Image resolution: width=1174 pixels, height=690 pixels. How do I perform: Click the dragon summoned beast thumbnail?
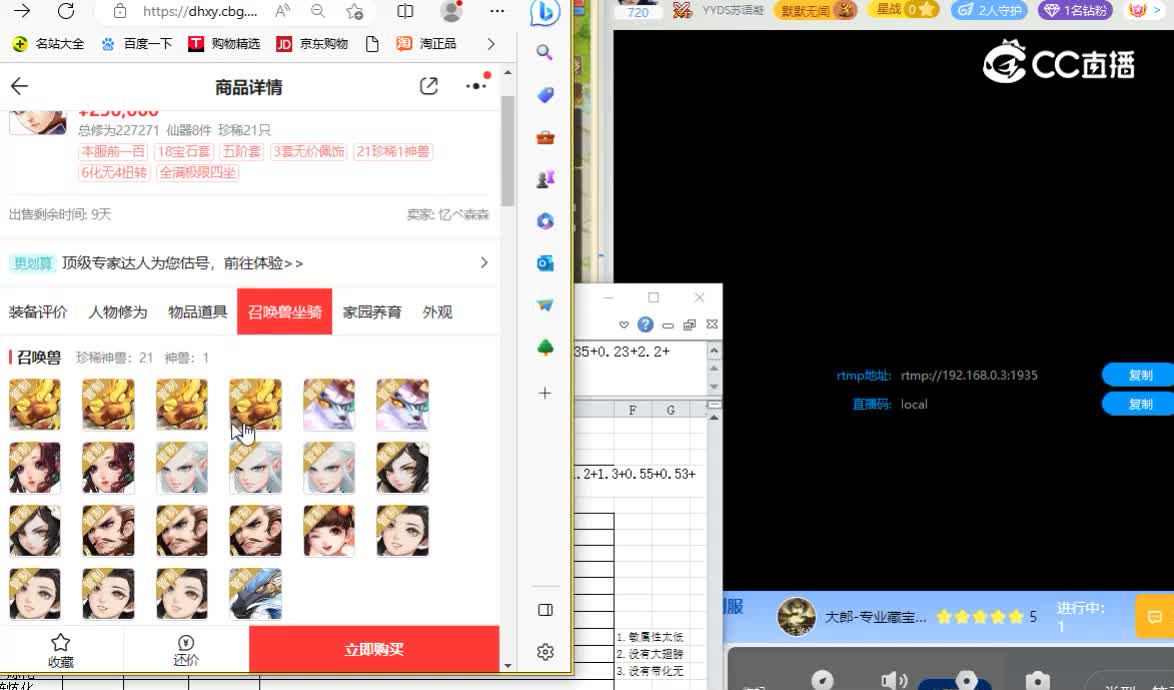(x=255, y=594)
